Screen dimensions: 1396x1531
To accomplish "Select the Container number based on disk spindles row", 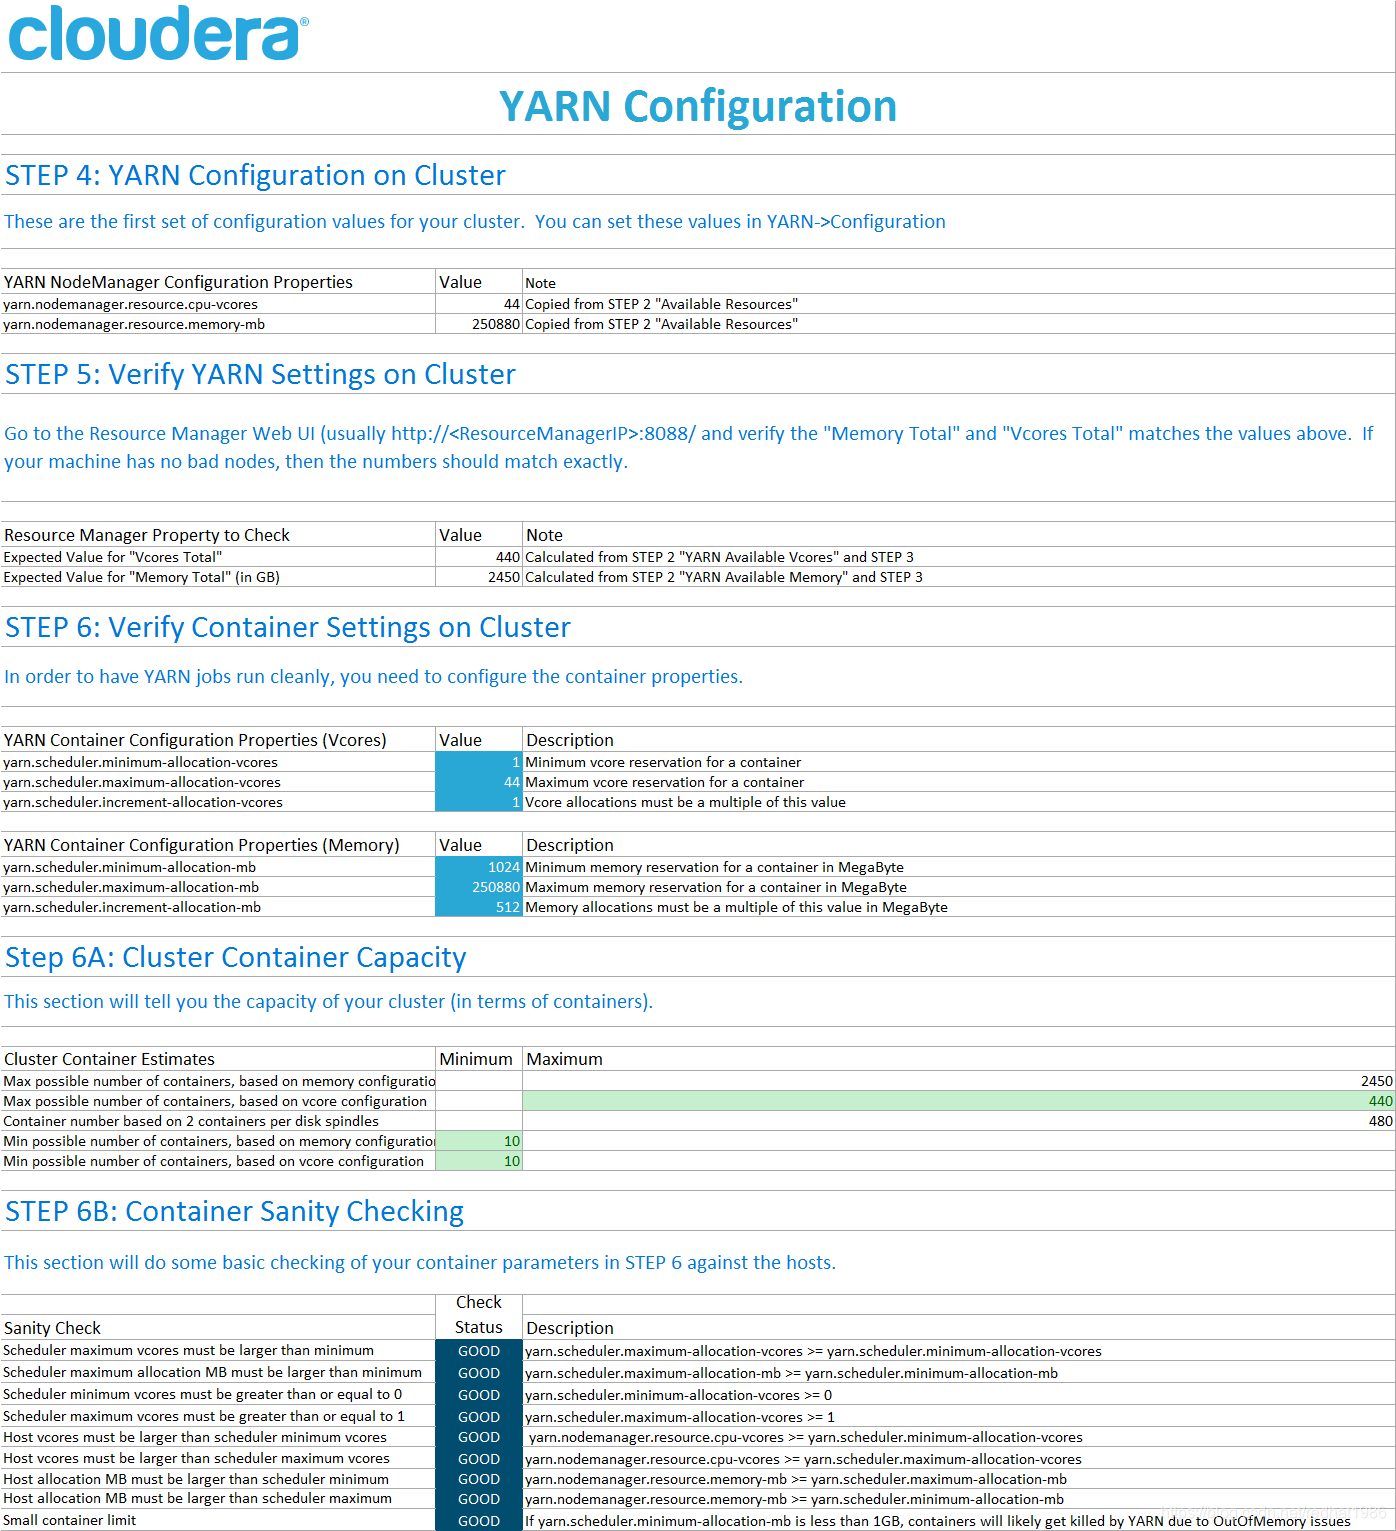I will coord(218,1121).
